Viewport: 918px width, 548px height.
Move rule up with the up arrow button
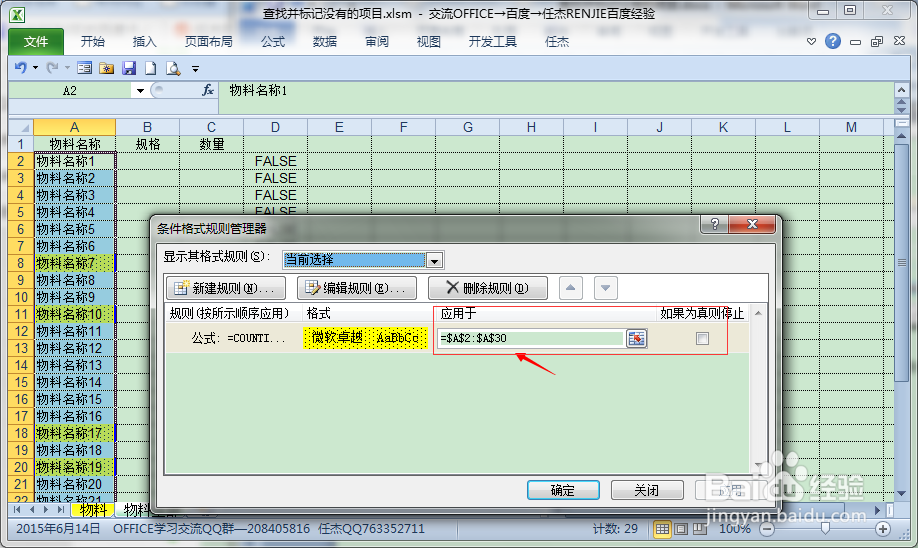[570, 288]
